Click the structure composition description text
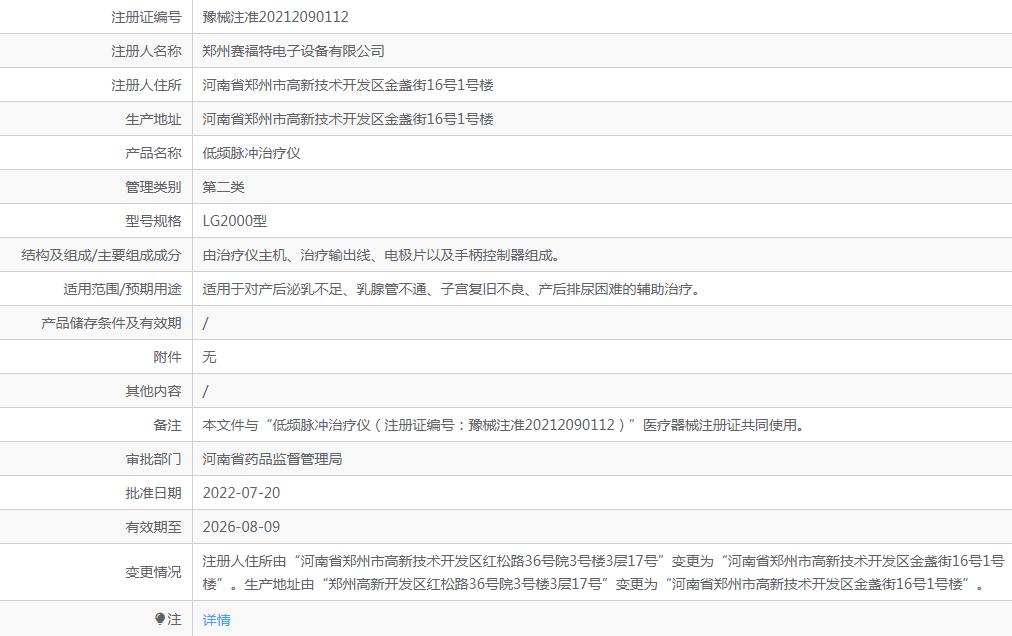 (381, 255)
